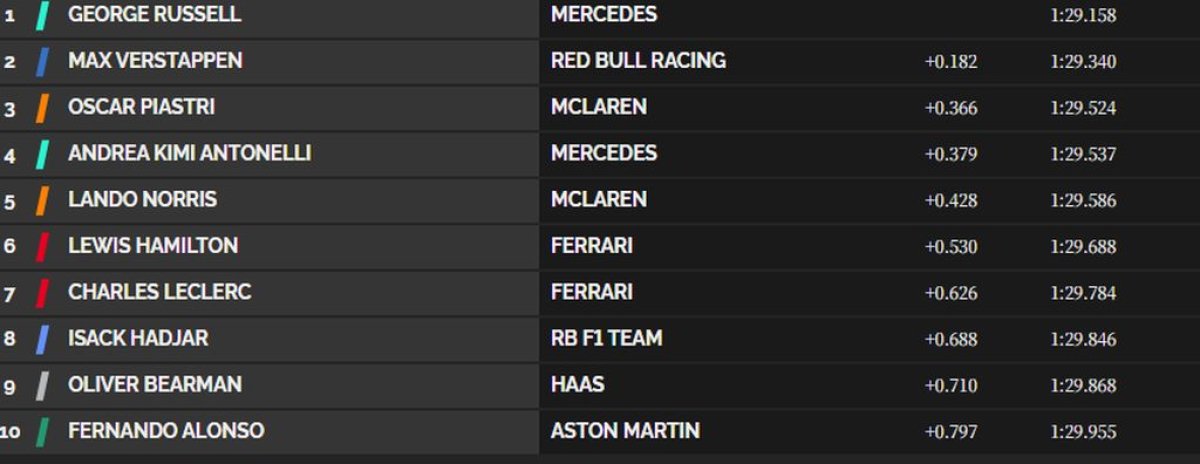Click the green team stripe beside Fernando Alonso
Viewport: 1200px width, 464px height.
(x=42, y=432)
